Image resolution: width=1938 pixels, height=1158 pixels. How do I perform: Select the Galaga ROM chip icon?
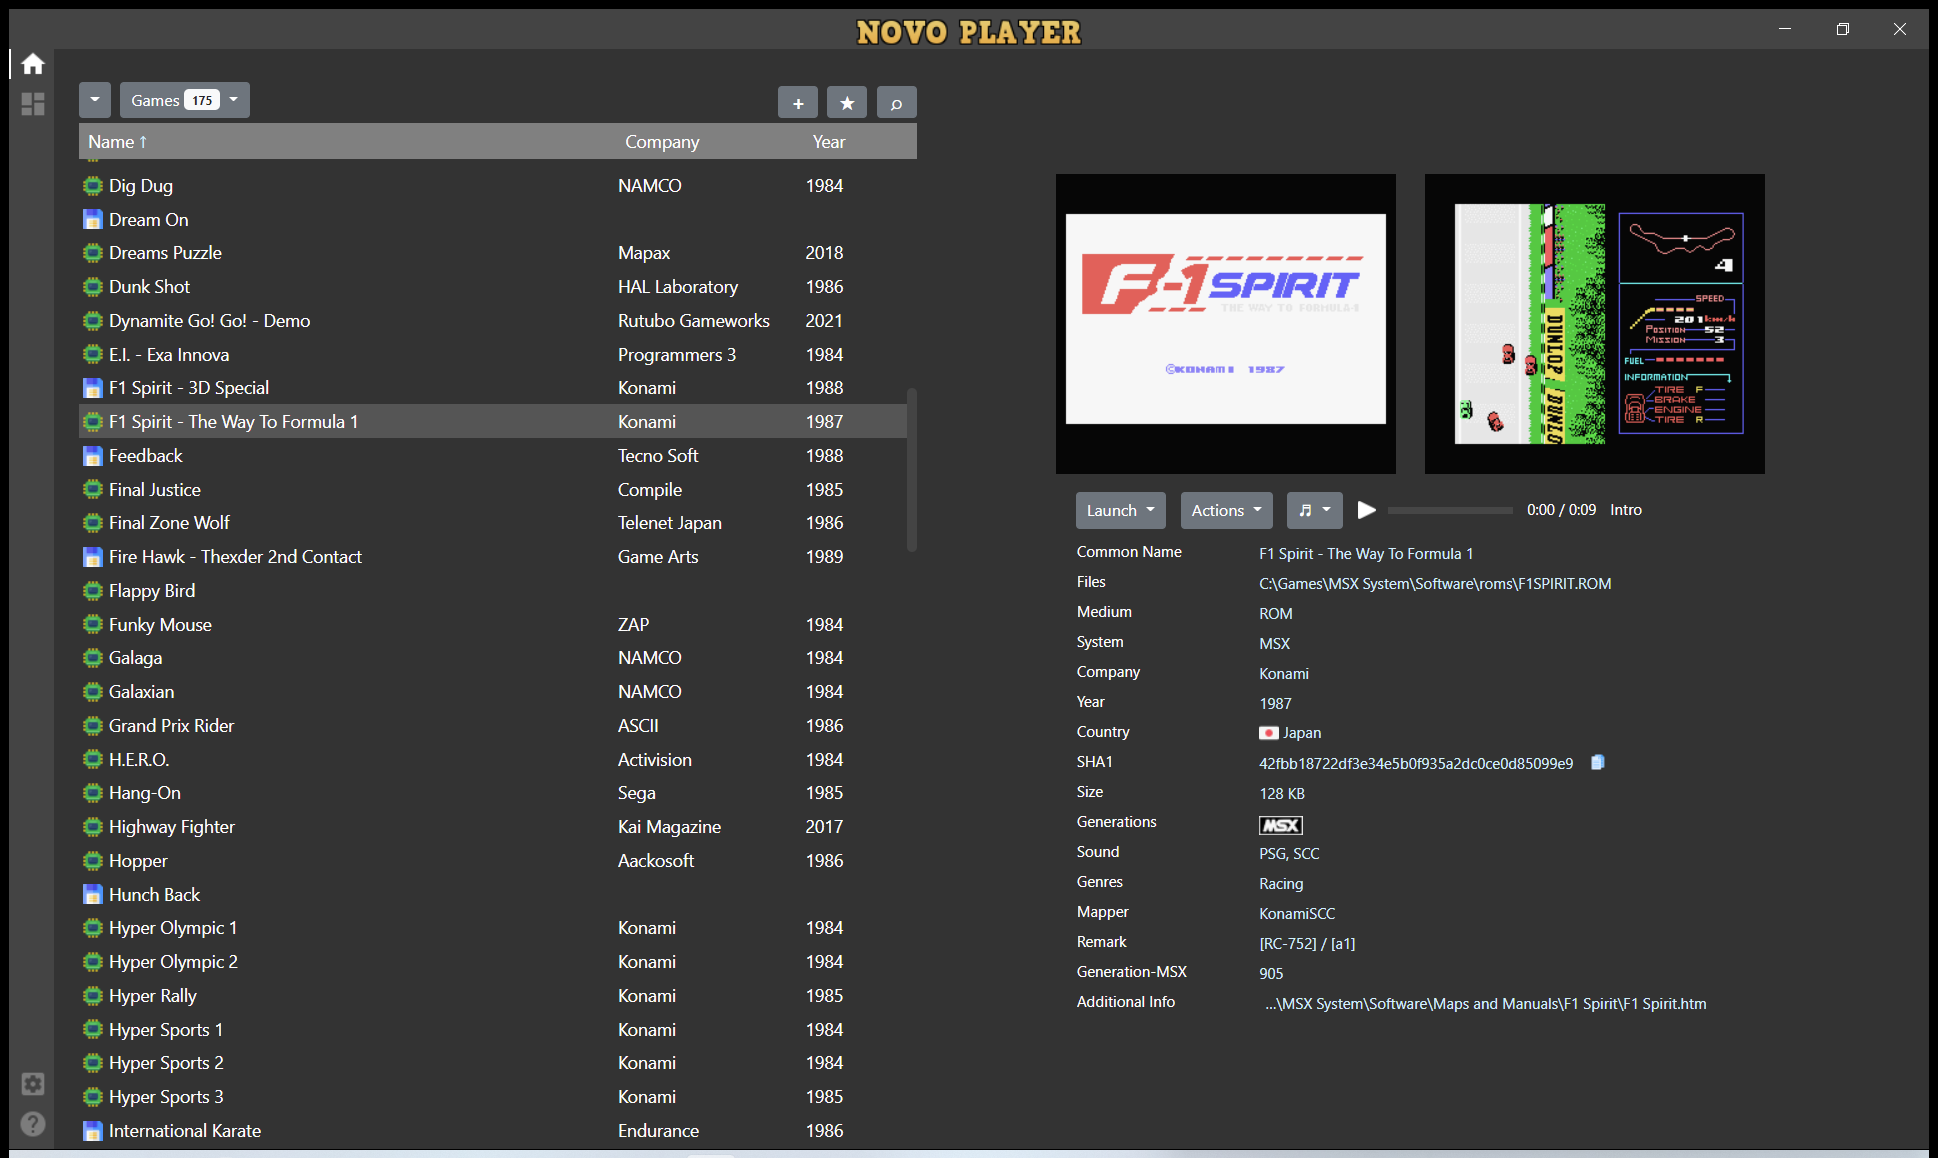tap(93, 658)
